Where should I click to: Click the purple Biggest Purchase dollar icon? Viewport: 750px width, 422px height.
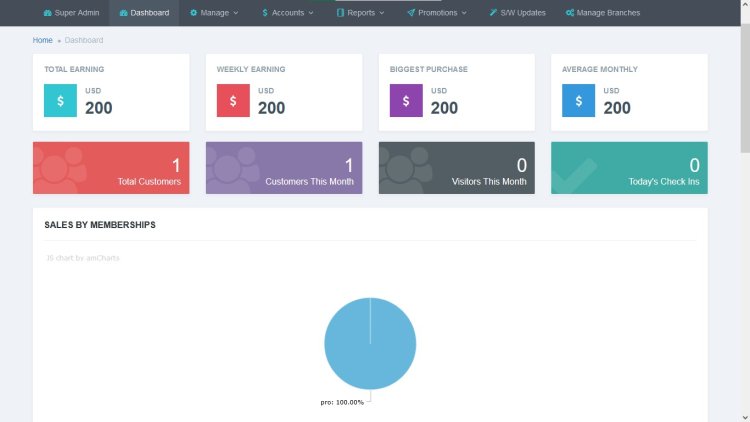point(406,100)
